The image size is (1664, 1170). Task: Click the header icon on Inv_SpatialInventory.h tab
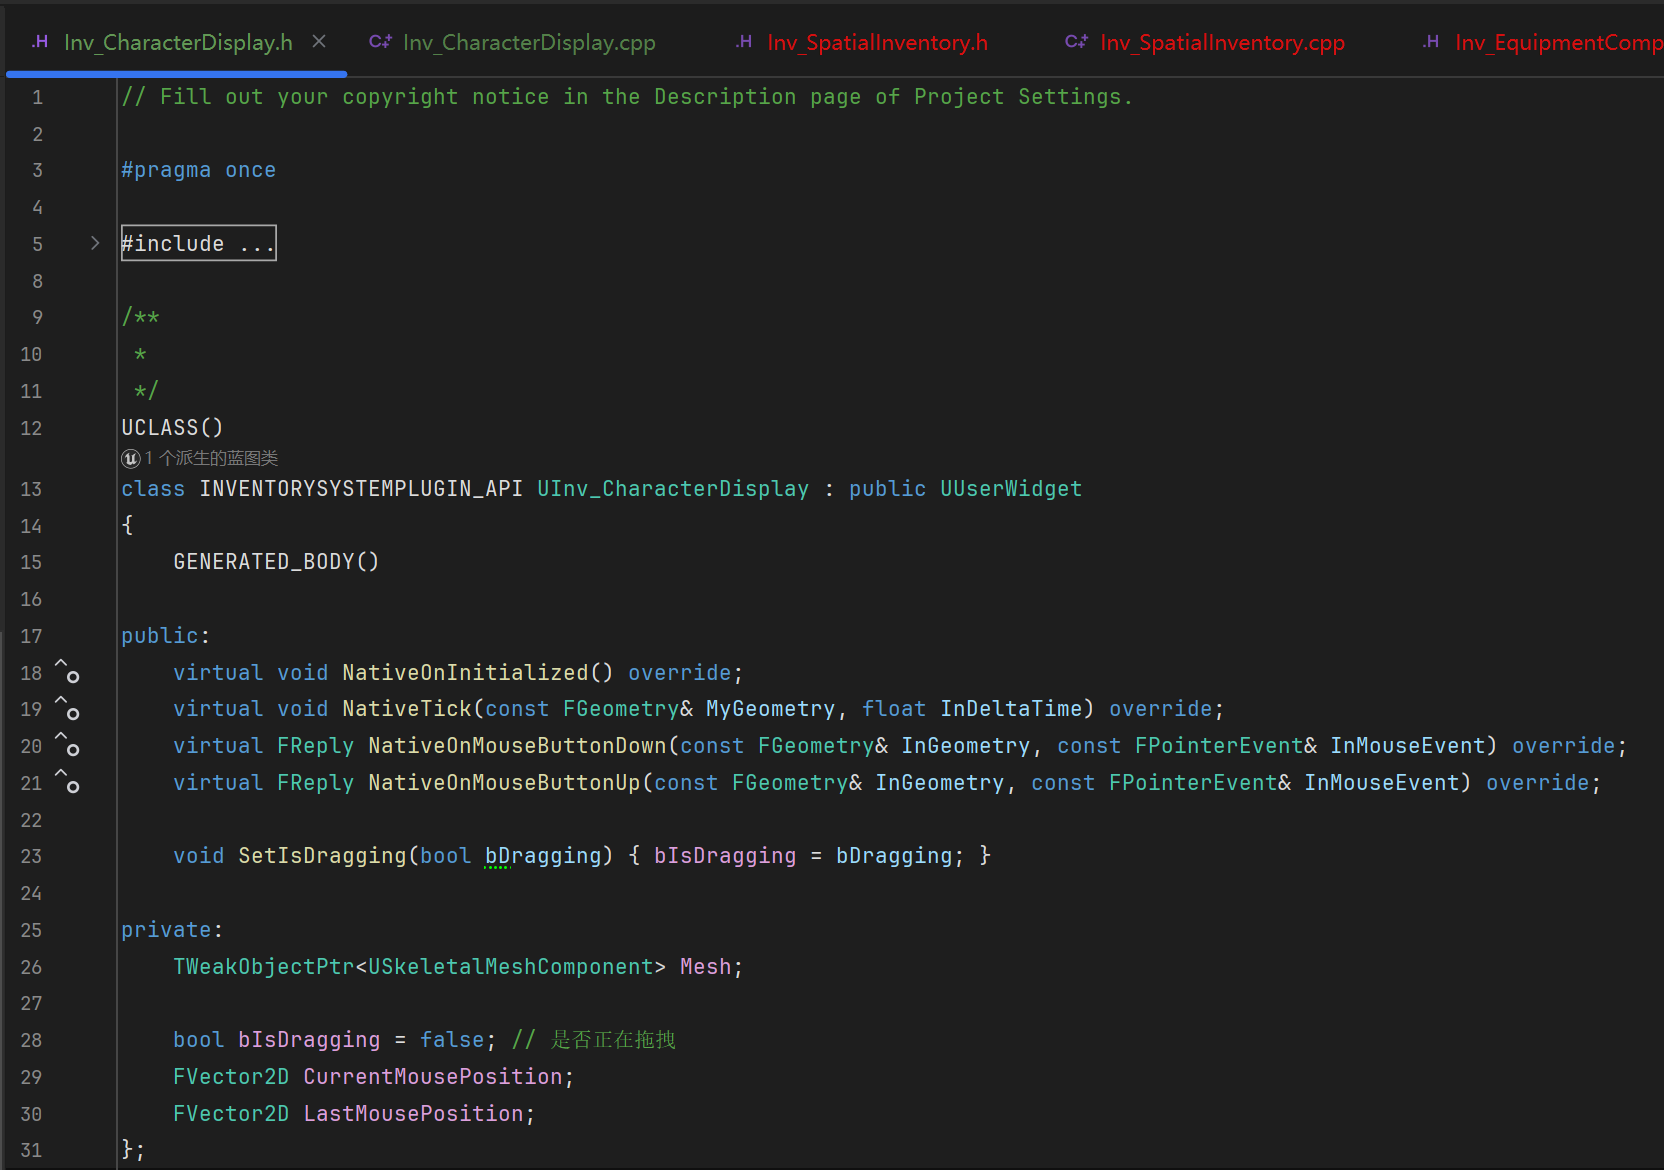tap(744, 42)
